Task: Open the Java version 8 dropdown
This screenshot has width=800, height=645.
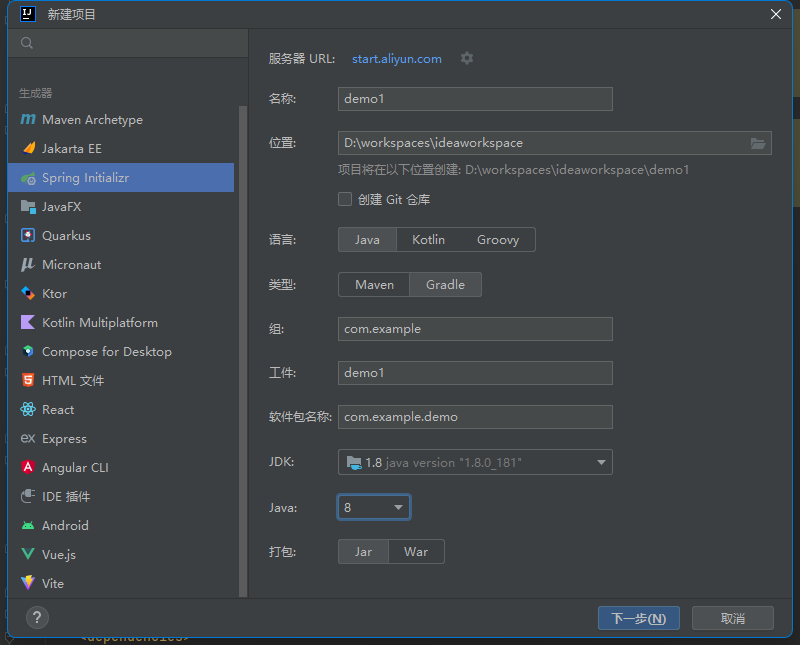Action: point(374,507)
